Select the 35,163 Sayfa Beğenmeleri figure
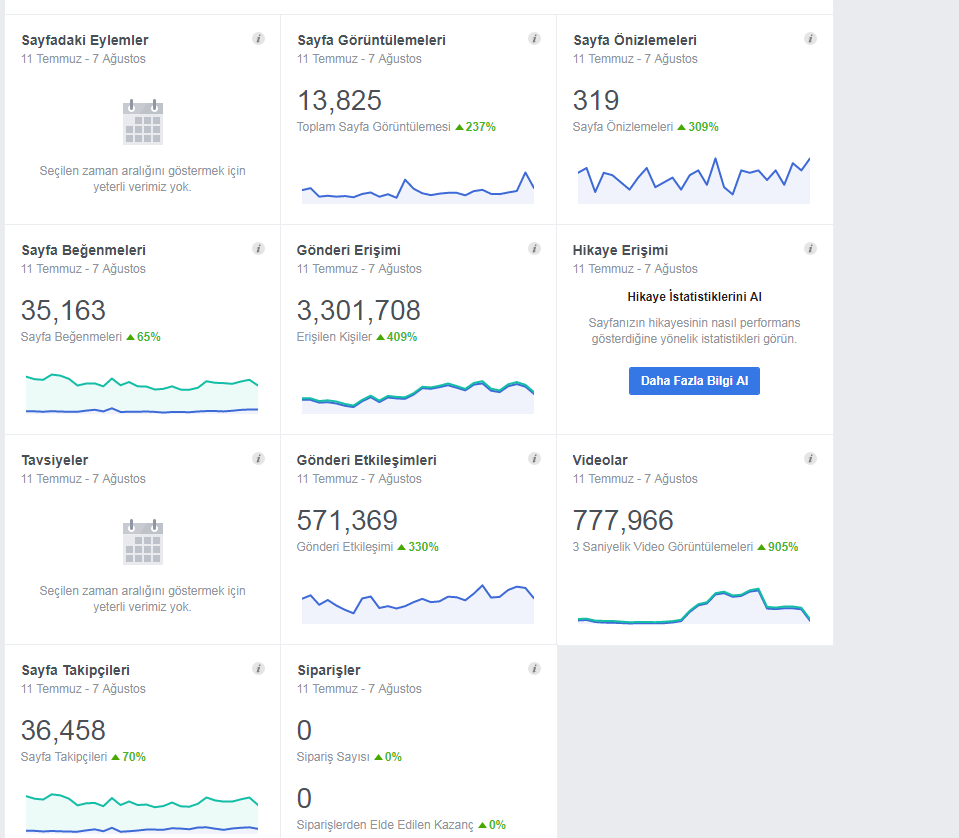Screen dimensions: 959x838 (x=63, y=311)
